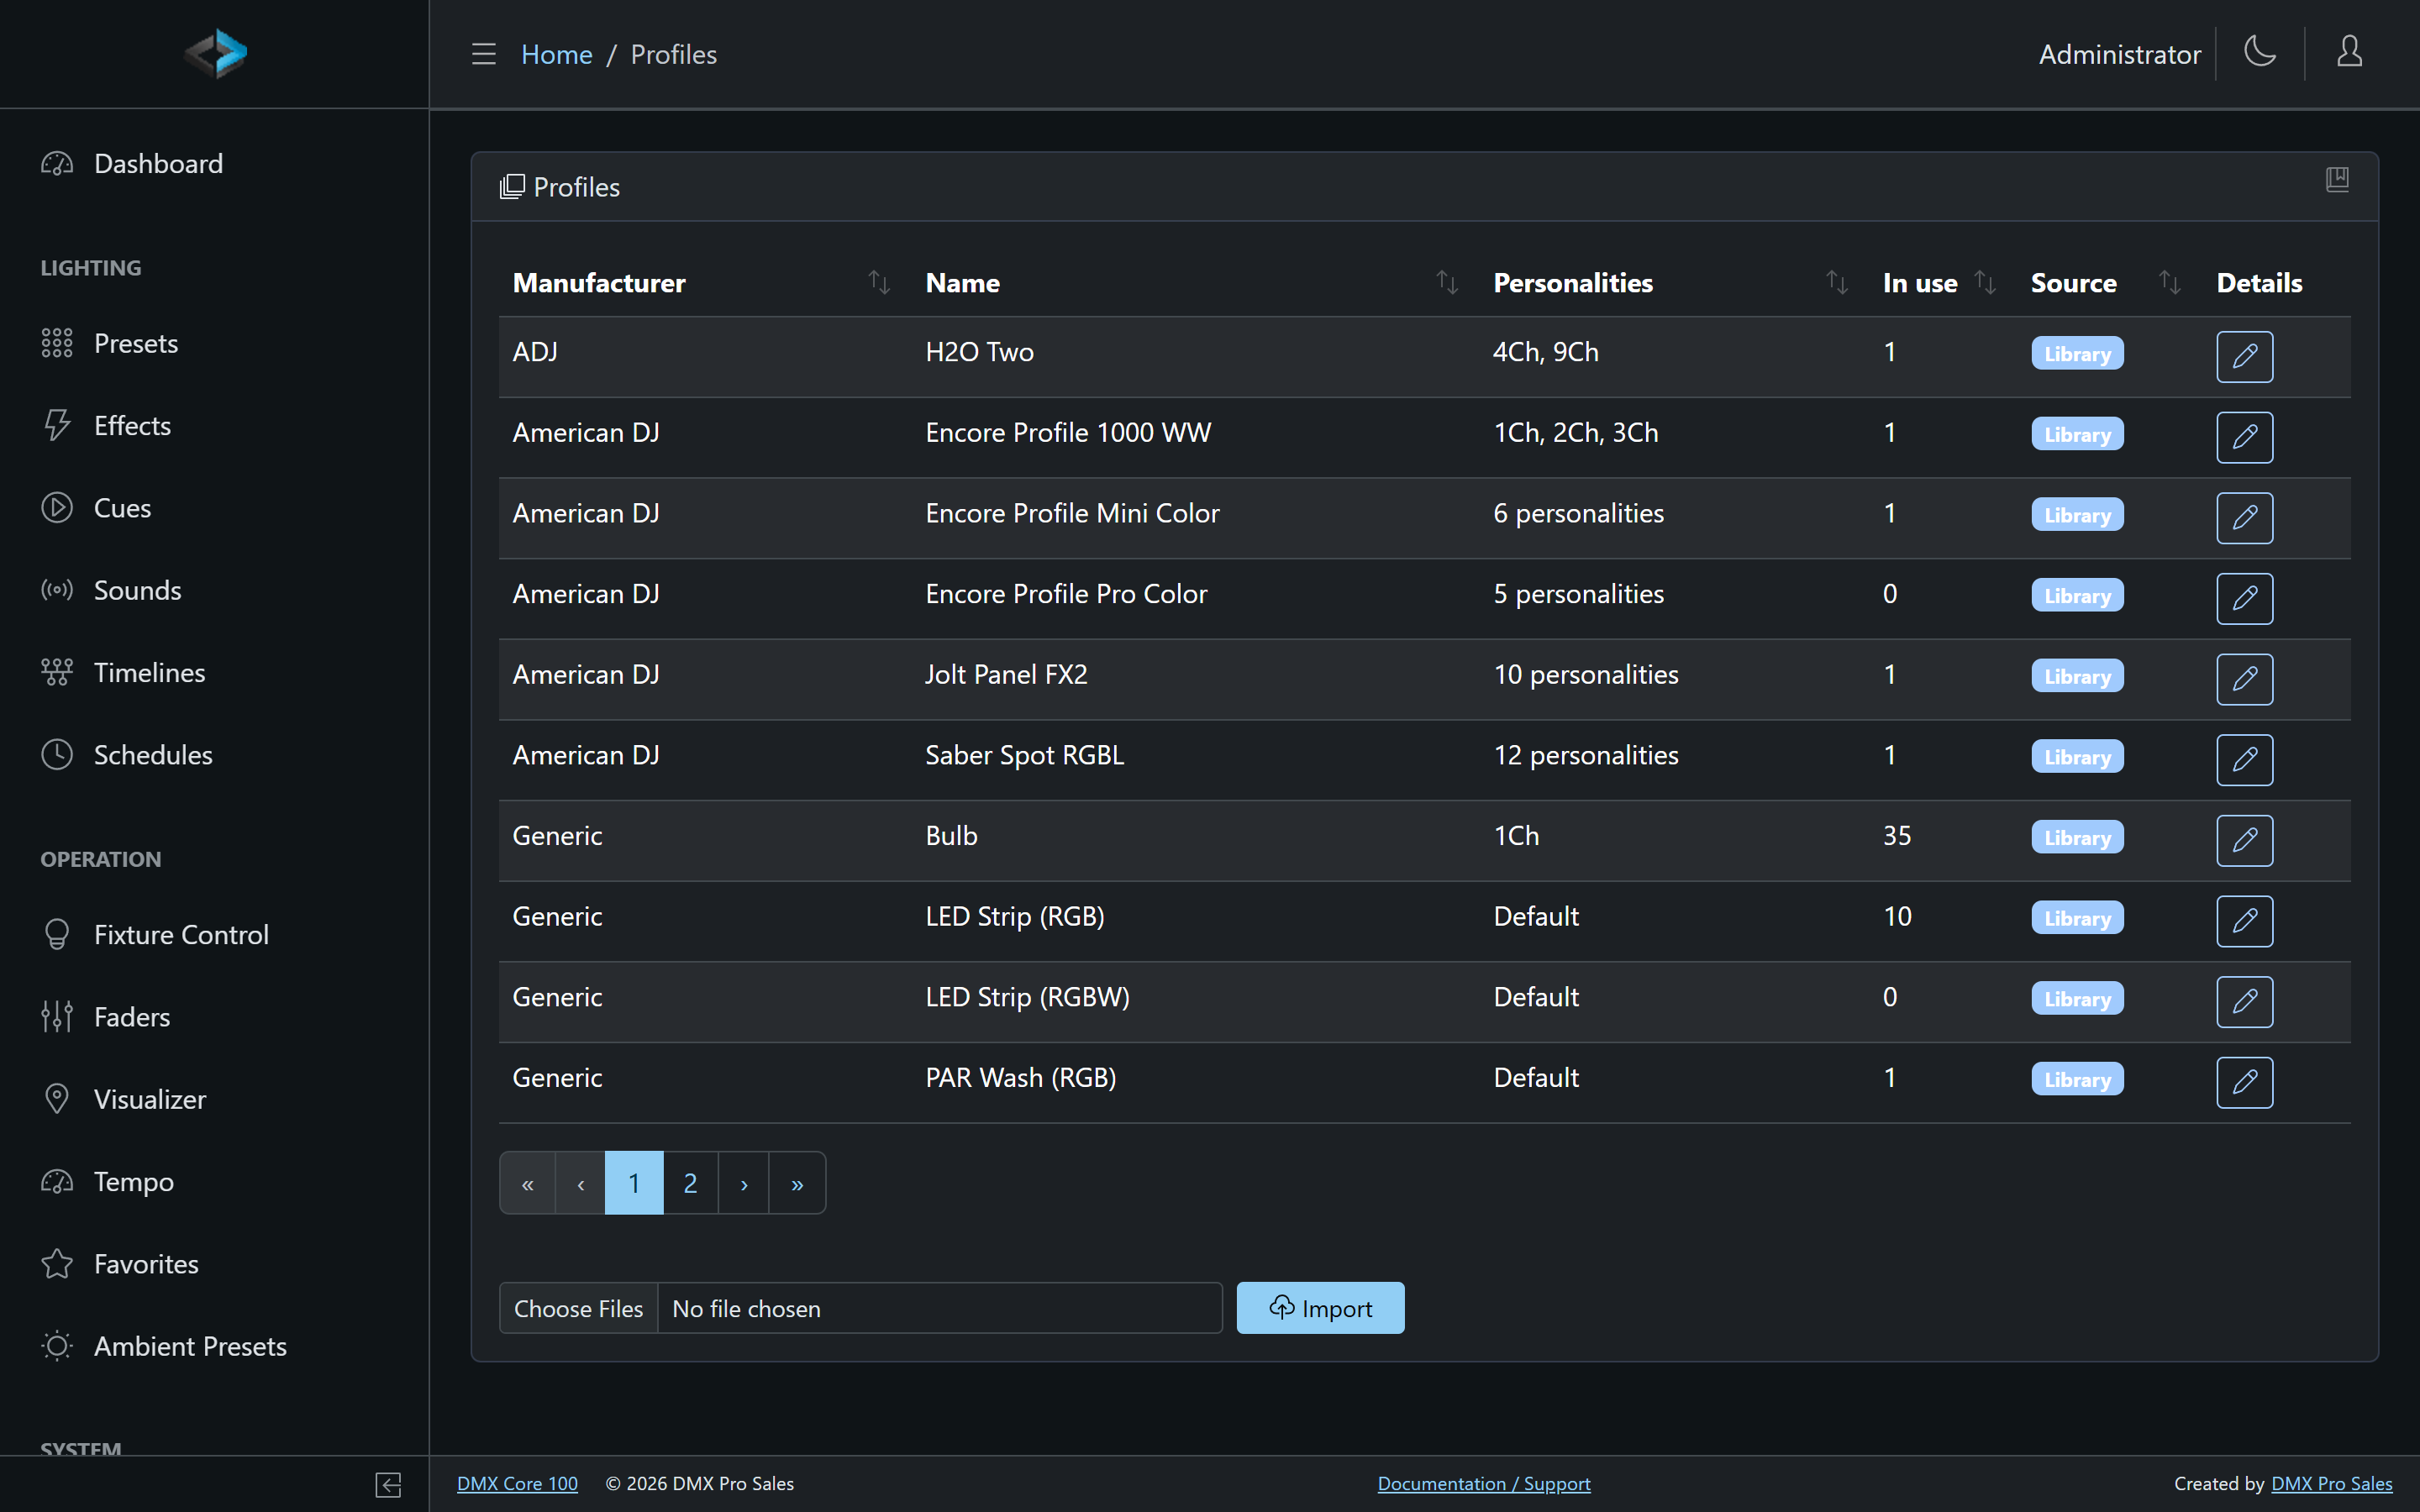
Task: Sort table by Name column
Action: [x=1447, y=283]
